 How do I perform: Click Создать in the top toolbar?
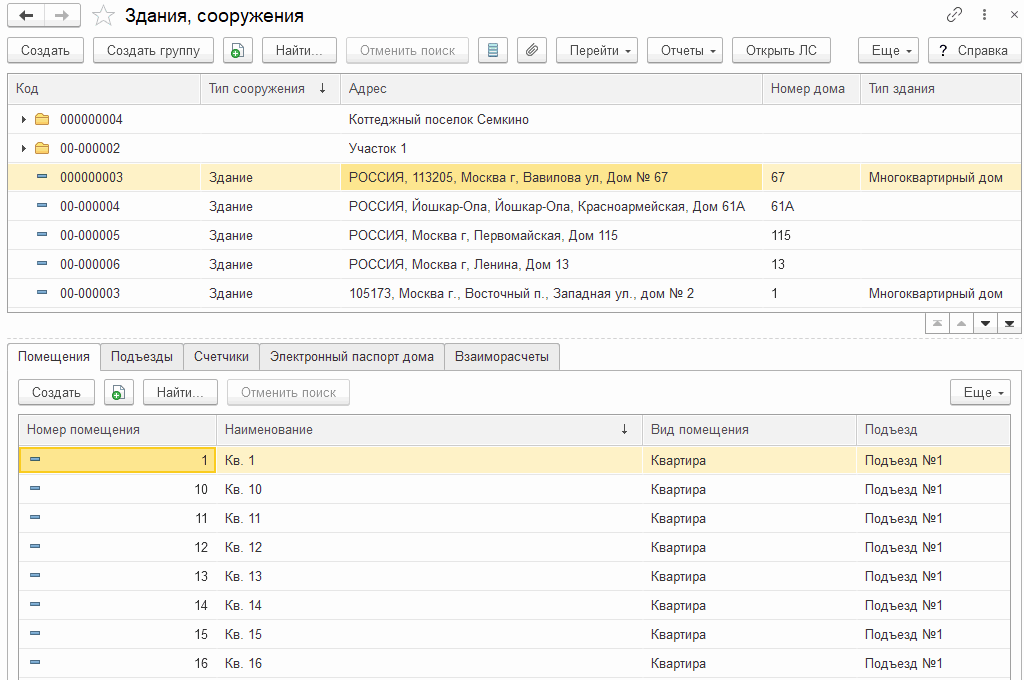pos(46,50)
